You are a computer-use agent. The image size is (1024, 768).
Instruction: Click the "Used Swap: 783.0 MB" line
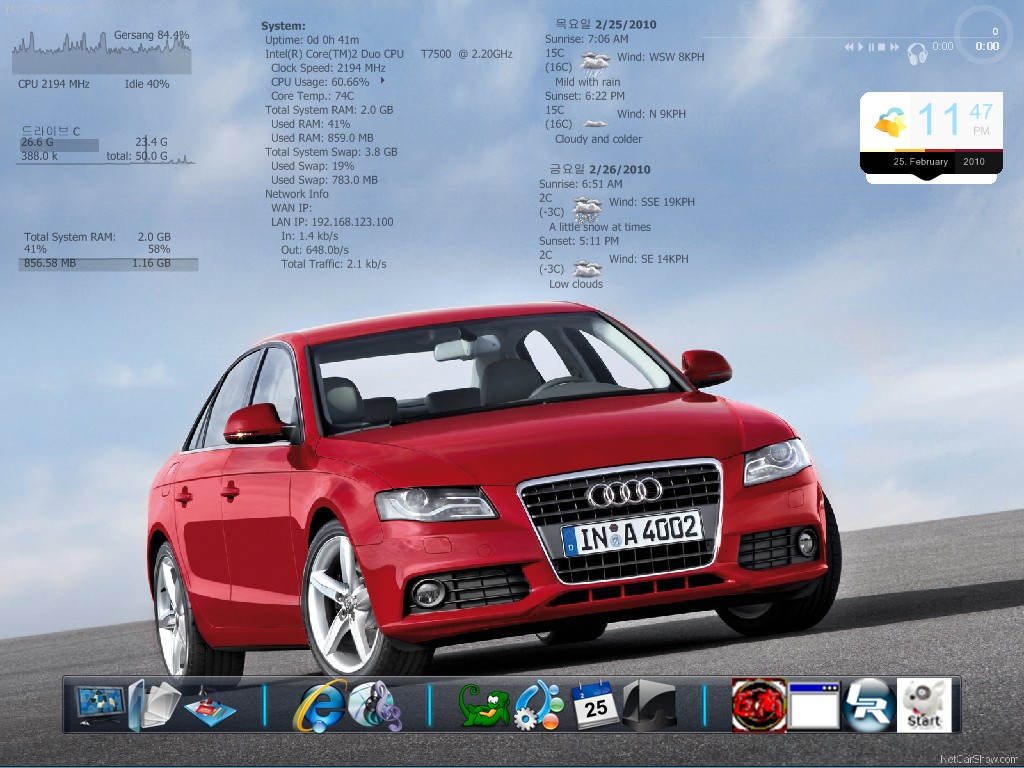click(325, 180)
